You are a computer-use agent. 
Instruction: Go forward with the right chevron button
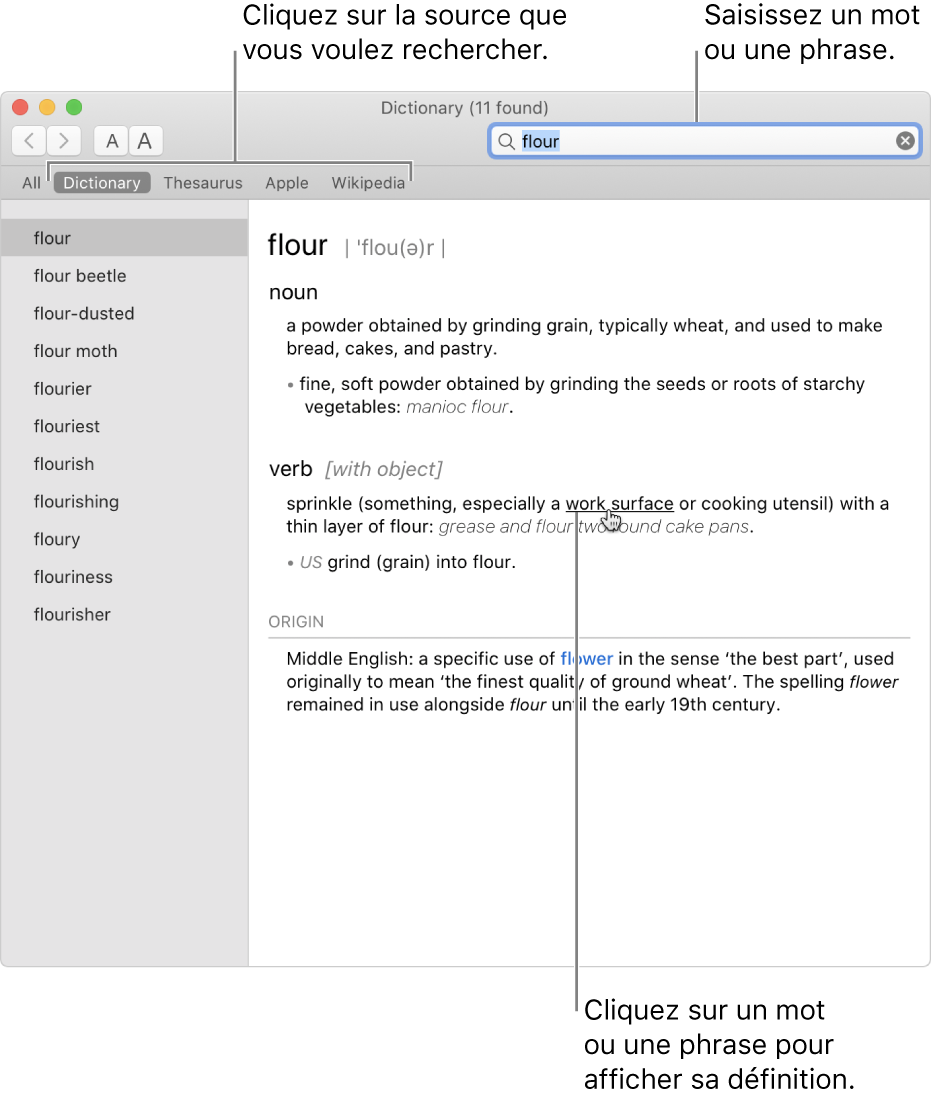[64, 141]
